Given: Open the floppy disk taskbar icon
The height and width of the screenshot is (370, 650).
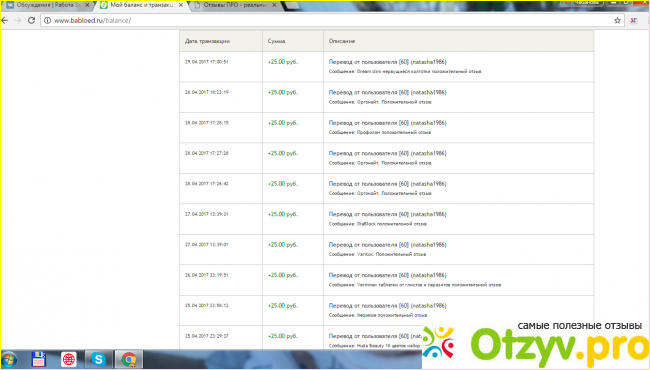Looking at the screenshot, I should pyautogui.click(x=39, y=360).
